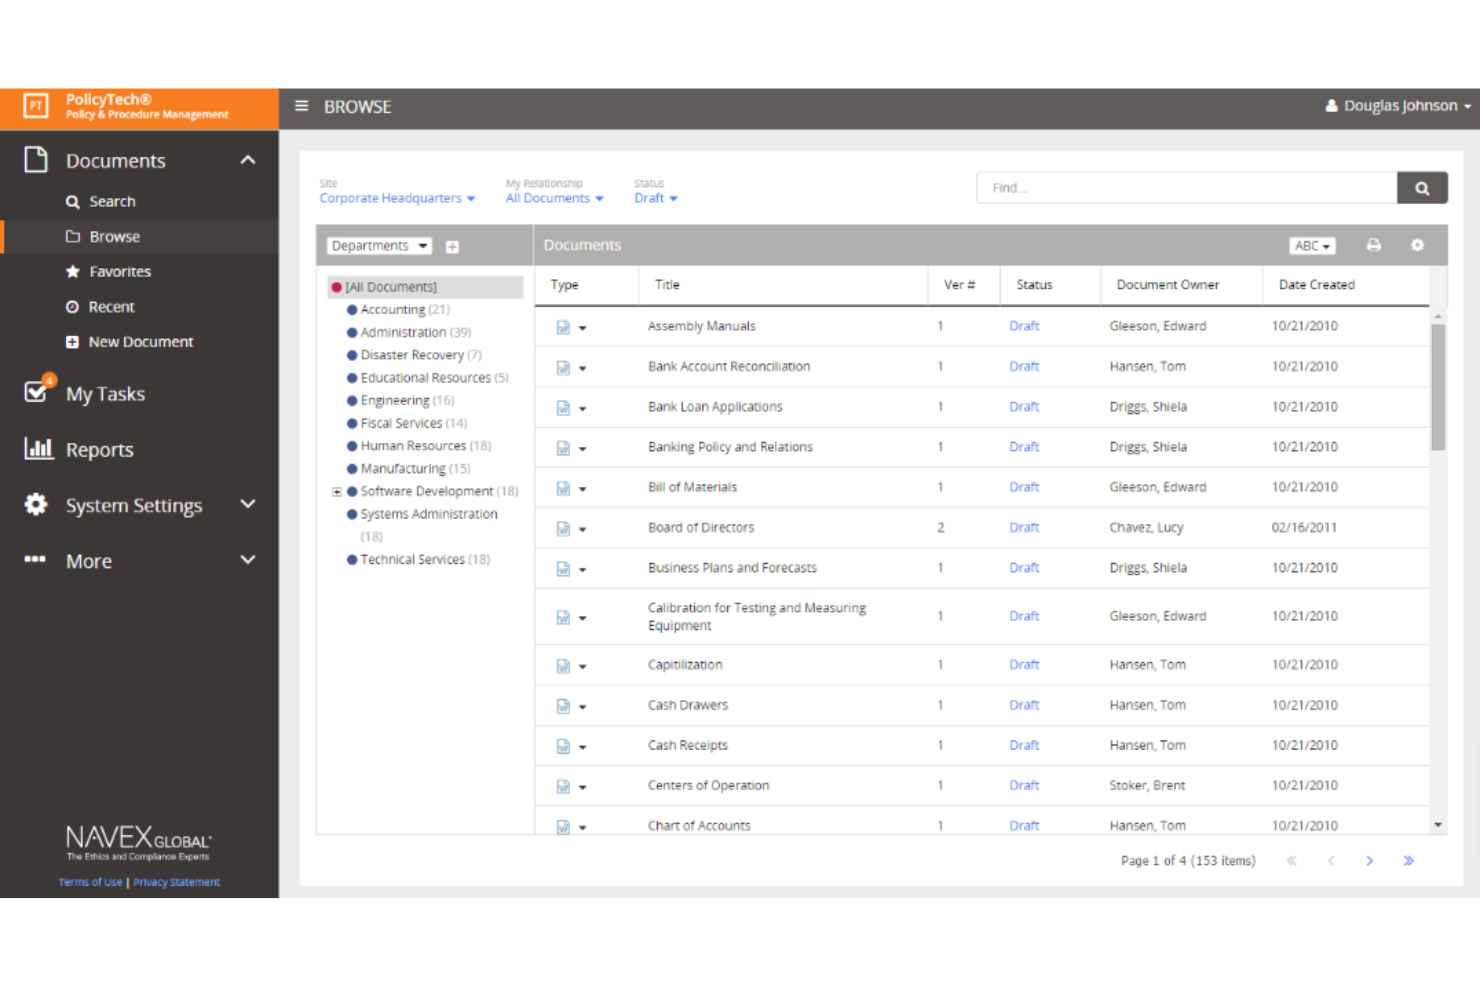Click the PolicyTech PT logo icon
The image size is (1480, 987).
tap(35, 106)
